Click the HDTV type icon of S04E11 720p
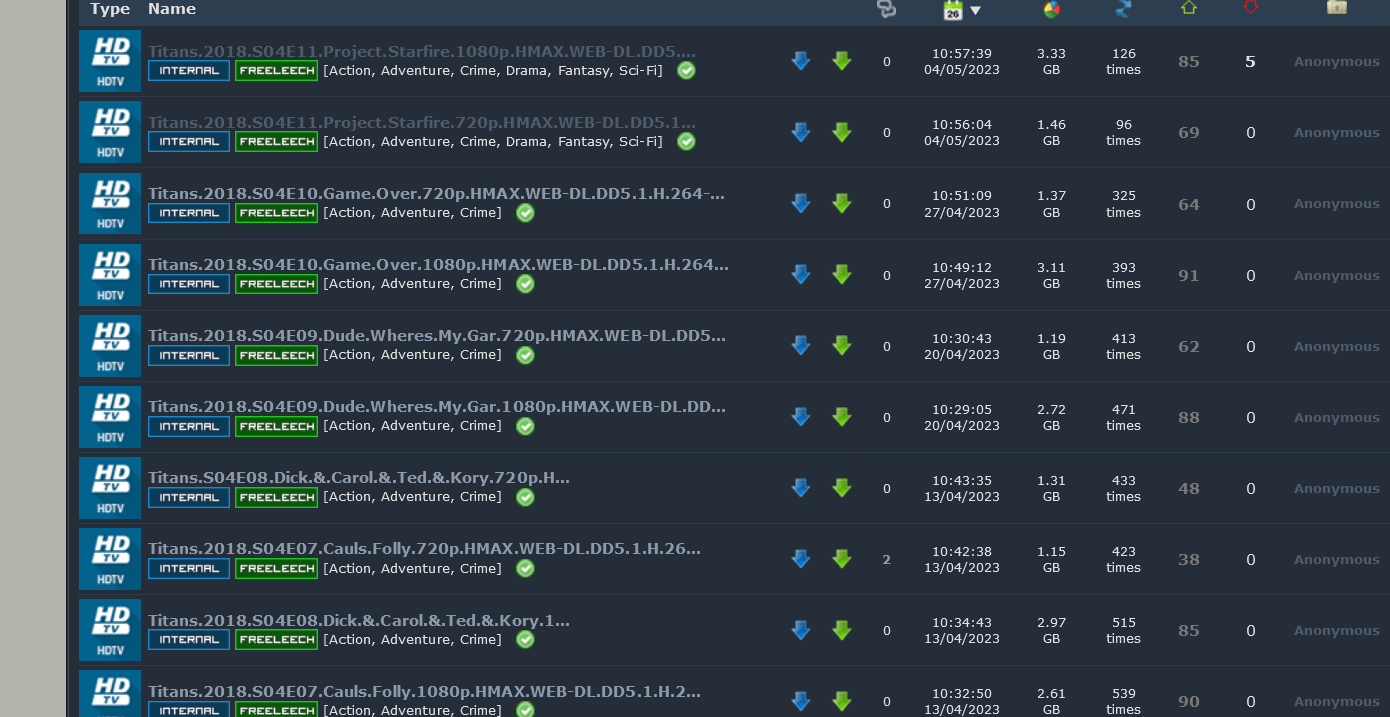 pyautogui.click(x=110, y=133)
